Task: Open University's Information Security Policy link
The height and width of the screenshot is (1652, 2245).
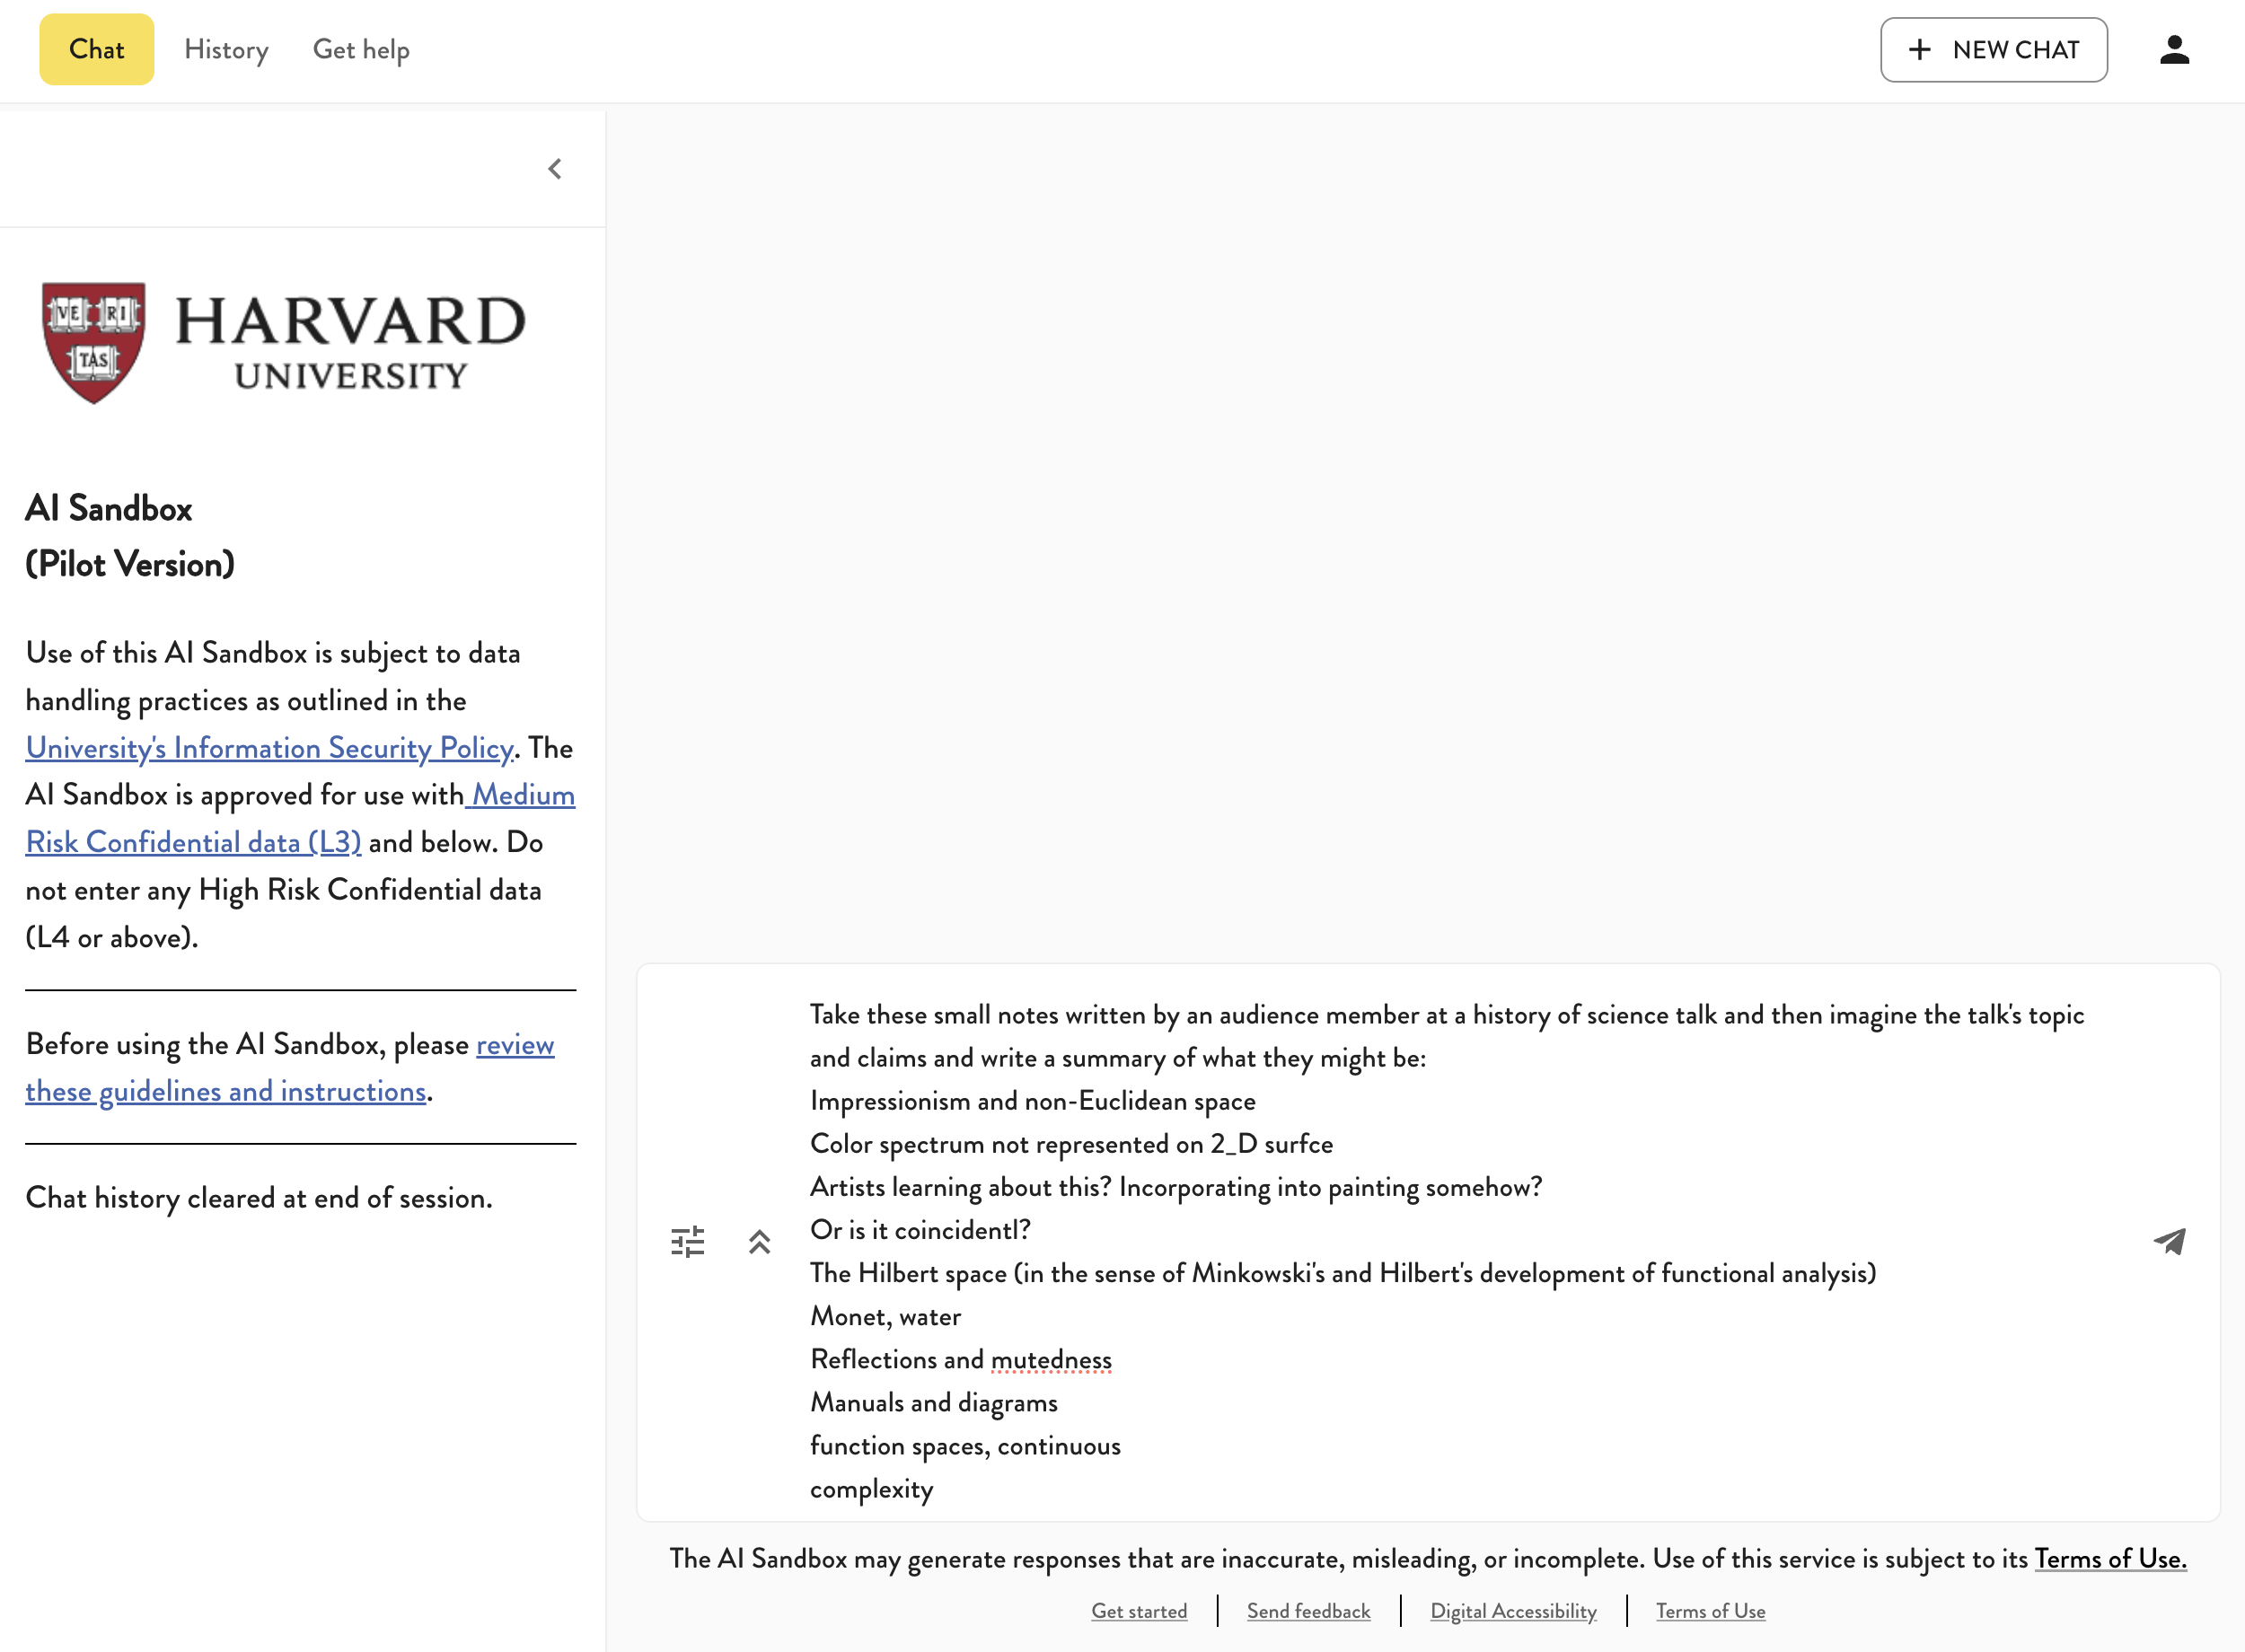Action: [x=269, y=748]
